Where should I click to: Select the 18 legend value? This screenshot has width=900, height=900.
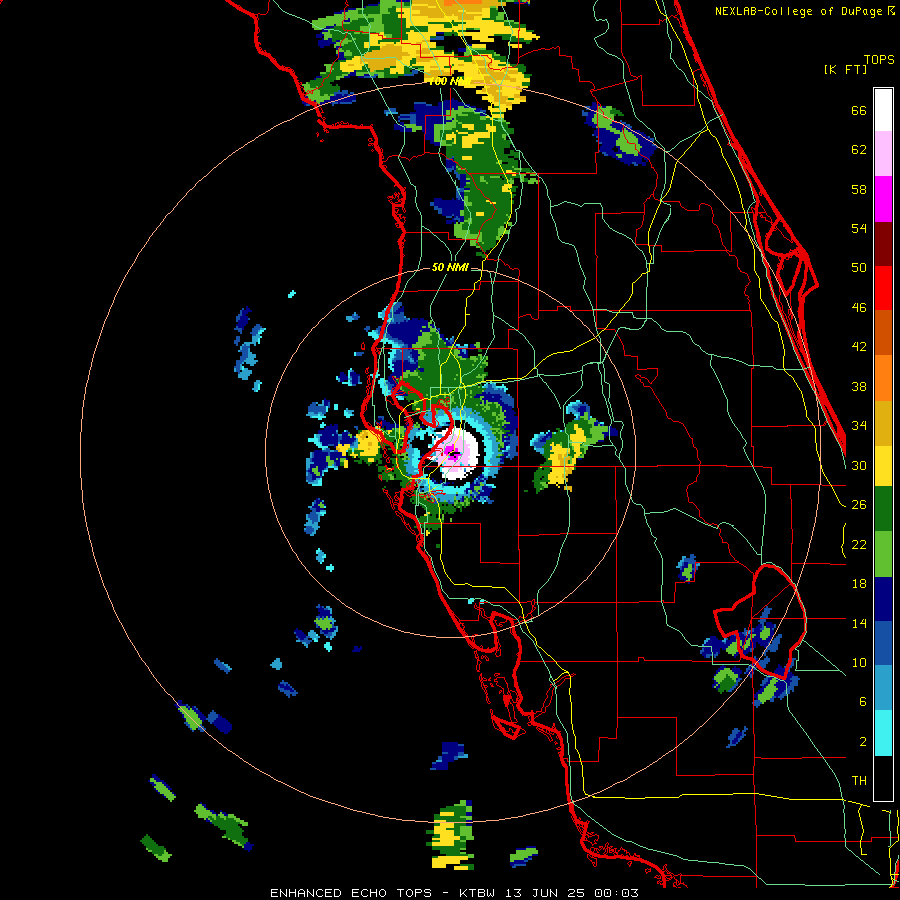(x=859, y=584)
